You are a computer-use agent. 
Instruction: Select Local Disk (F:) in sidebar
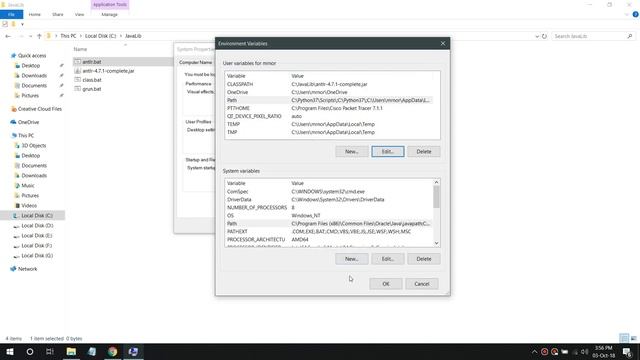[37, 245]
